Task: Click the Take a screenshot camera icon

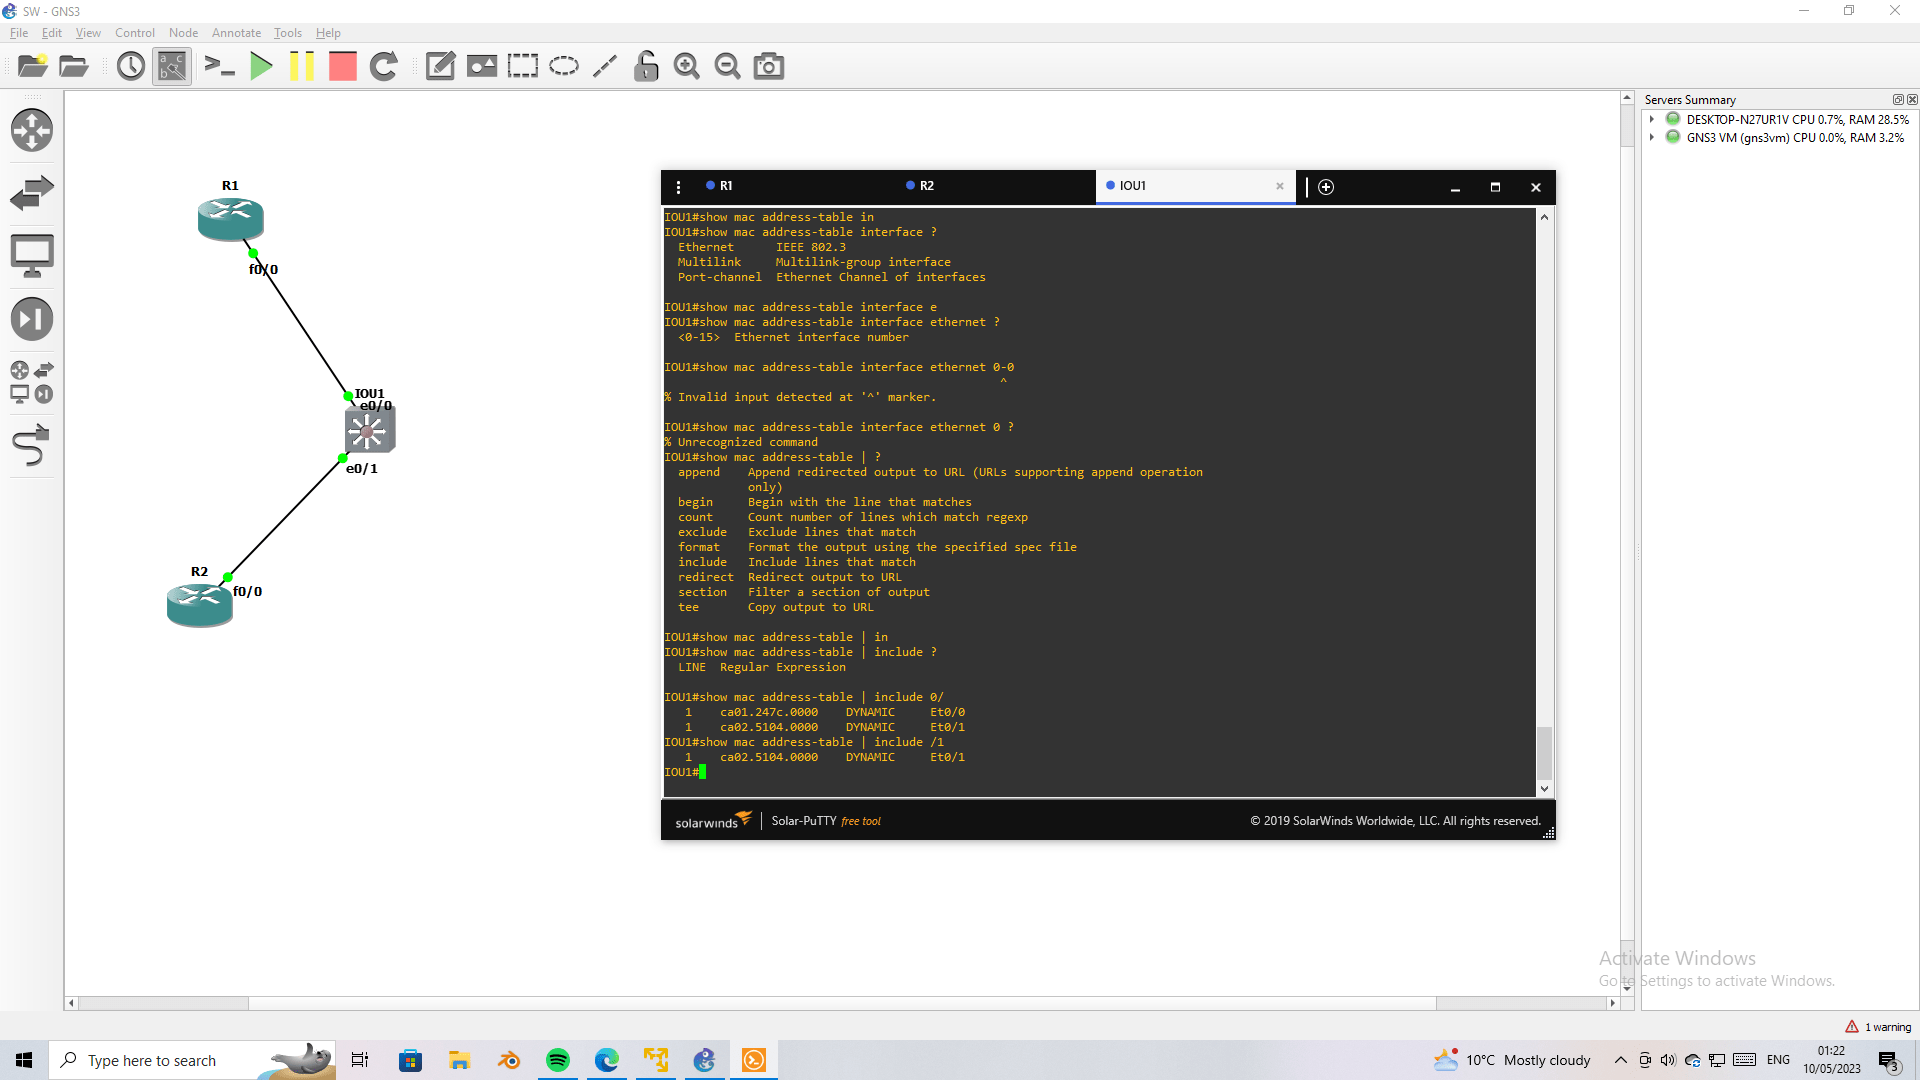Action: coord(768,67)
